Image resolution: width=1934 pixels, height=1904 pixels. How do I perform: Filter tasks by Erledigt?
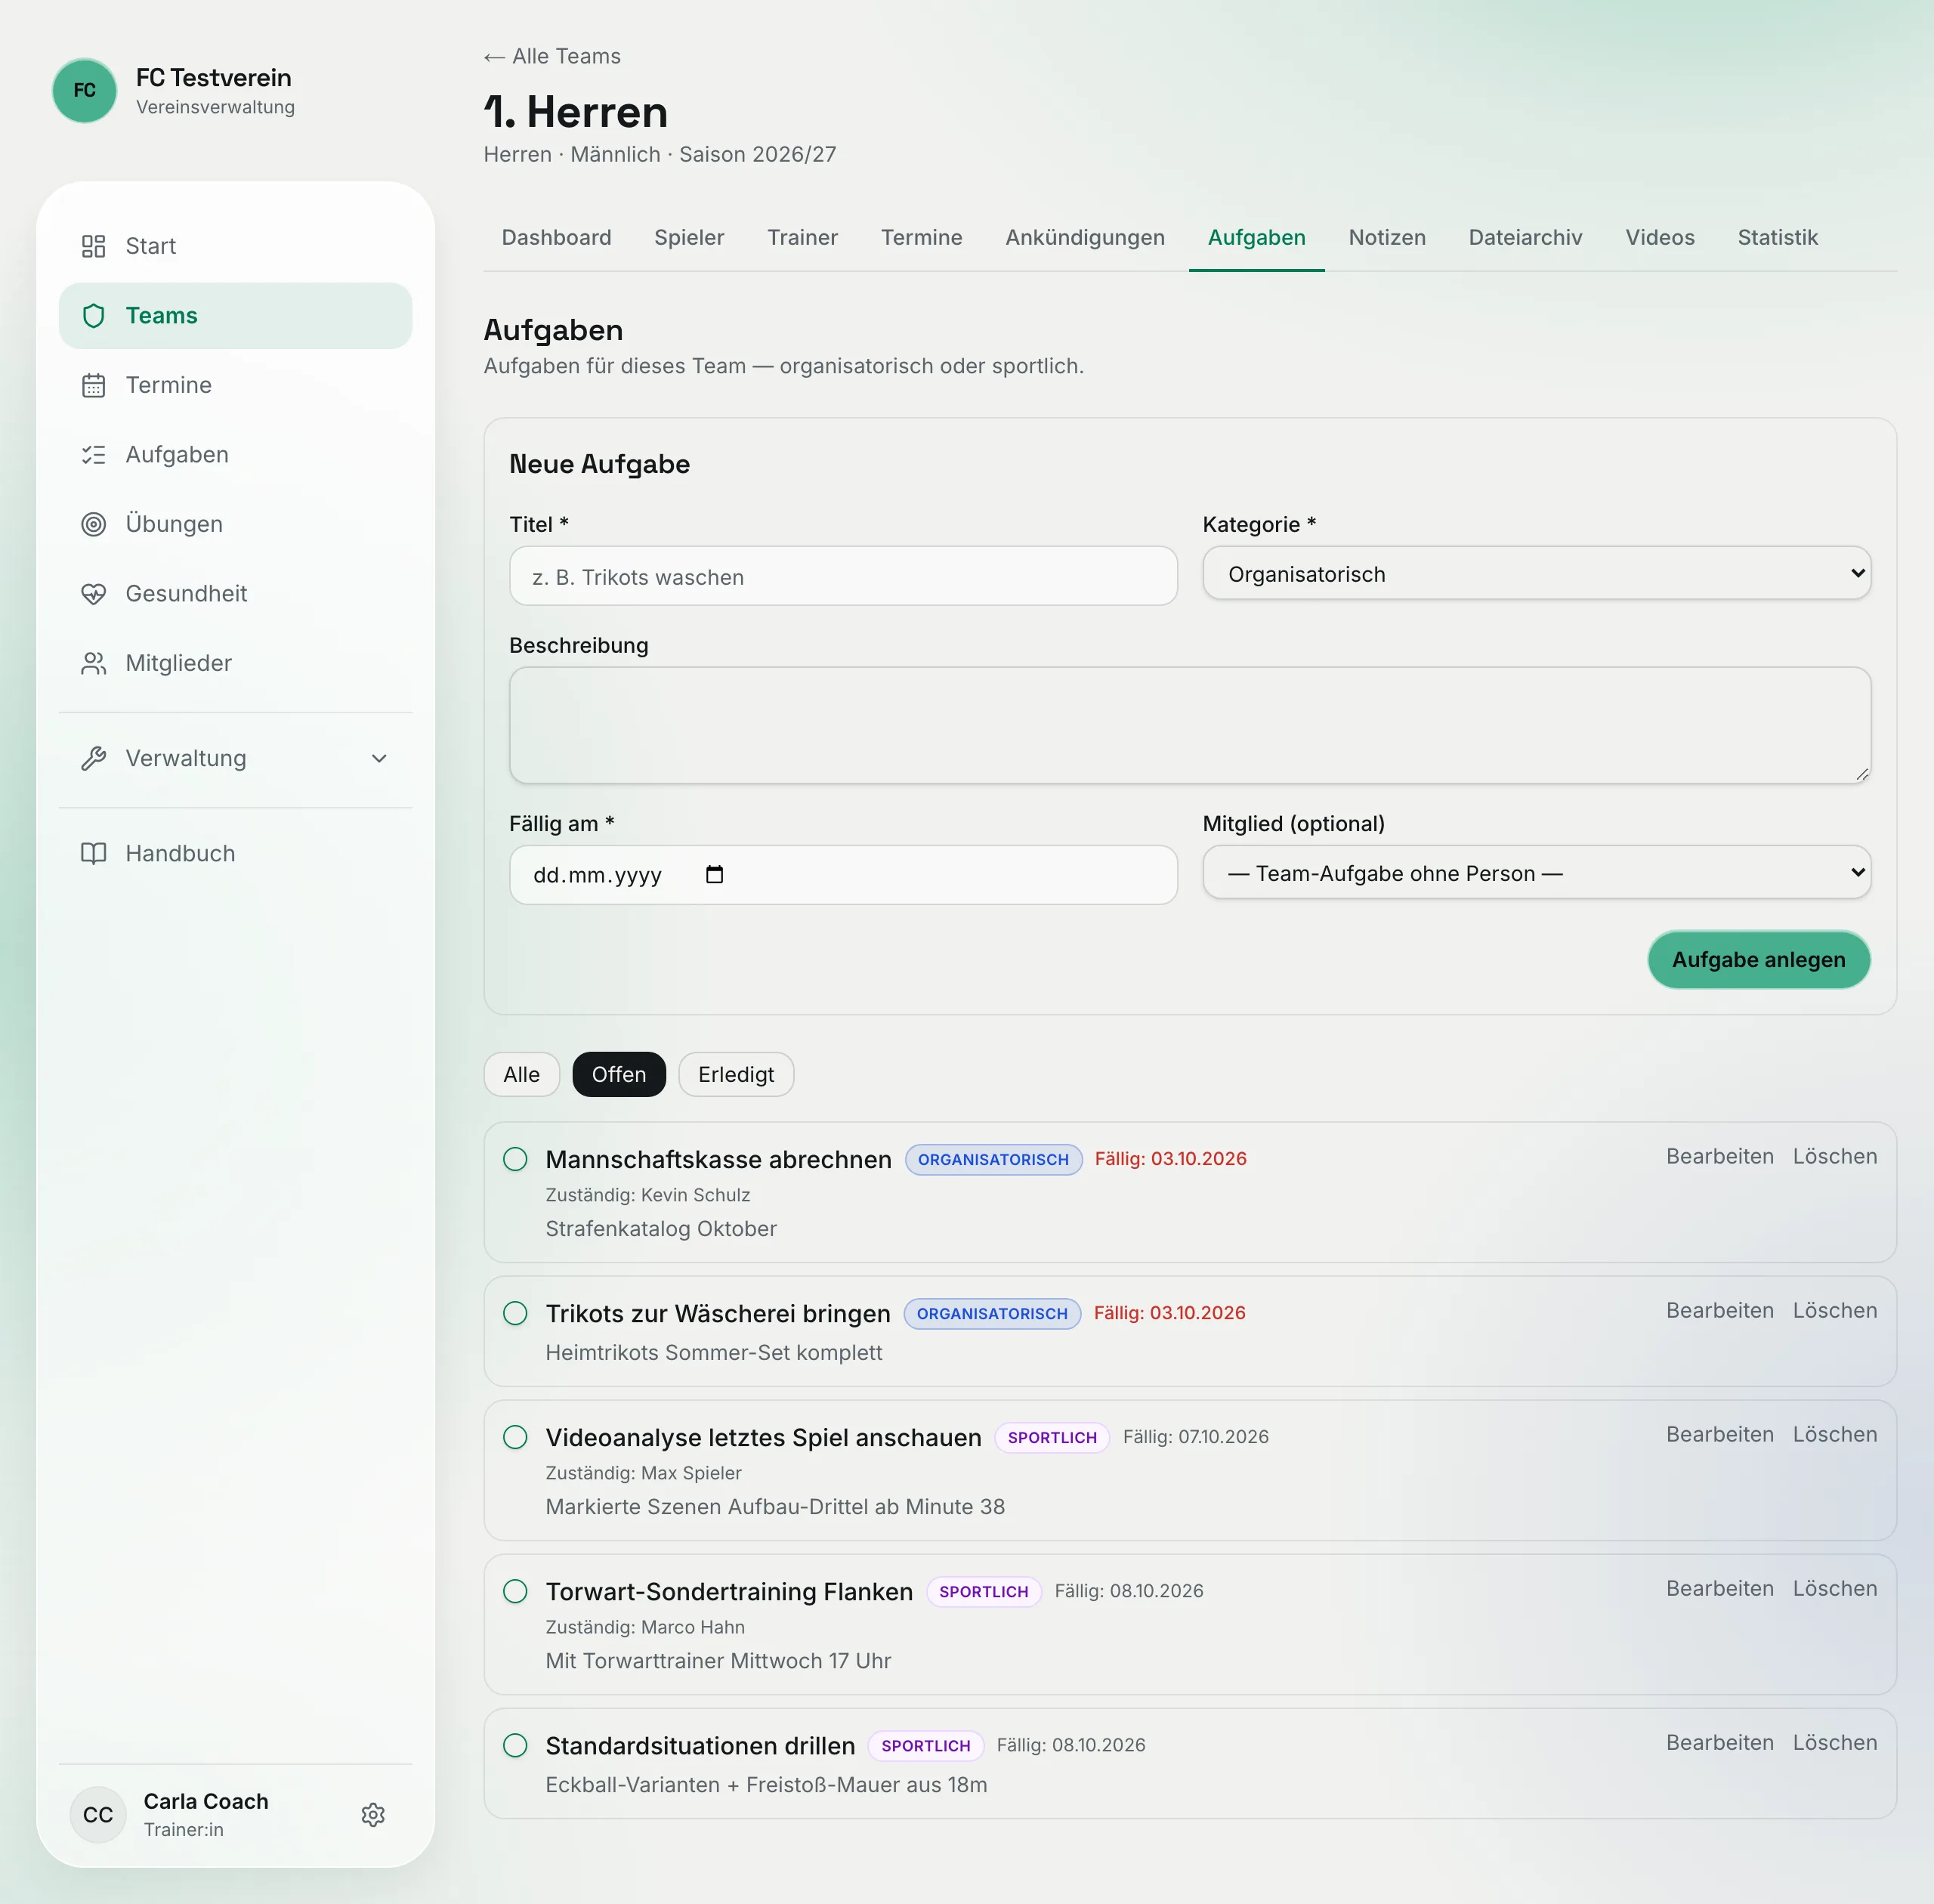pyautogui.click(x=736, y=1074)
